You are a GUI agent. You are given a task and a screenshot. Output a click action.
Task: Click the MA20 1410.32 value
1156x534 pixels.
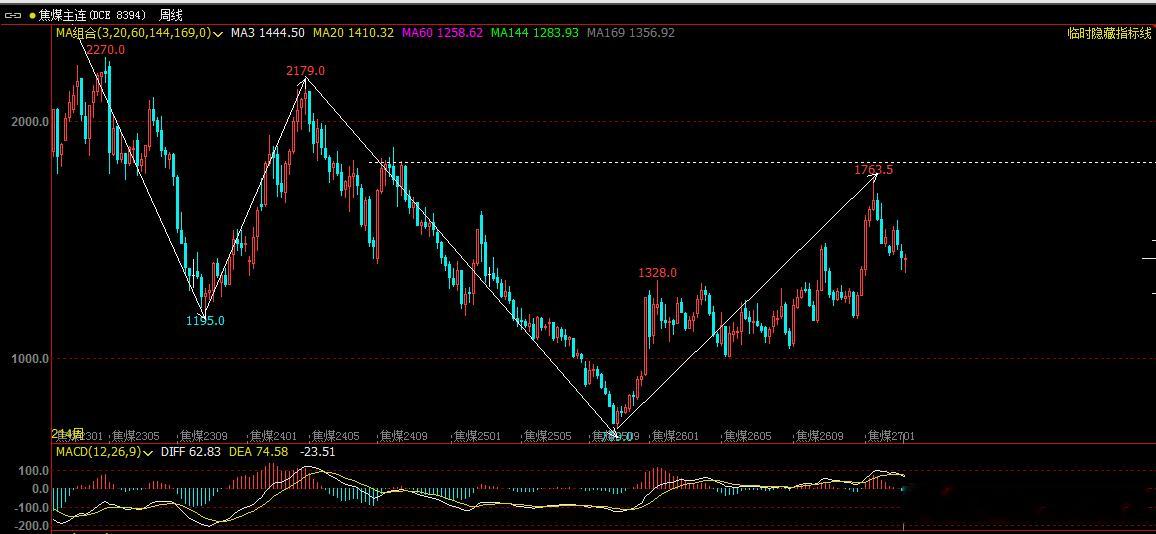click(x=353, y=33)
